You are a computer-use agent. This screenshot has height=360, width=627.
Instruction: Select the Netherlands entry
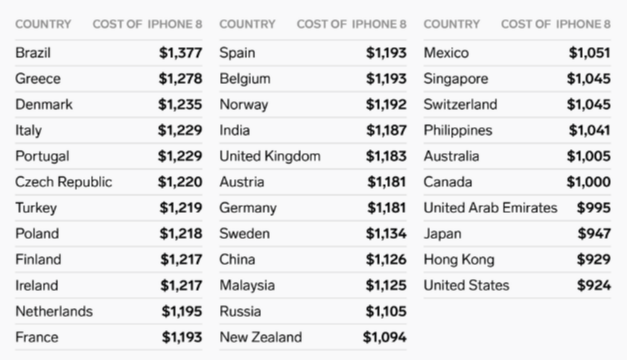(x=109, y=311)
